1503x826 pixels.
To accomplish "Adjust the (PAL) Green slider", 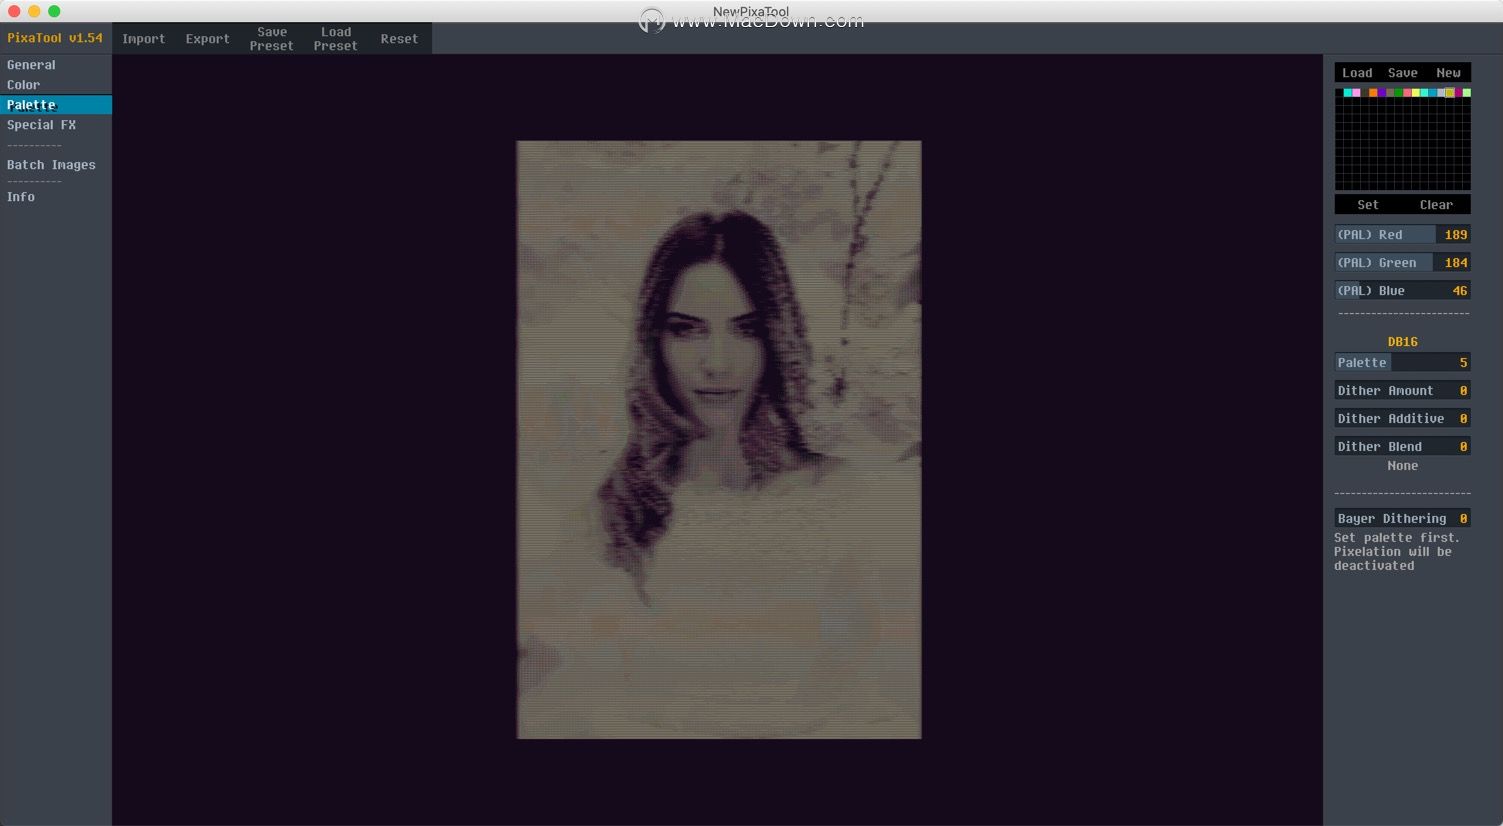I will (1402, 263).
